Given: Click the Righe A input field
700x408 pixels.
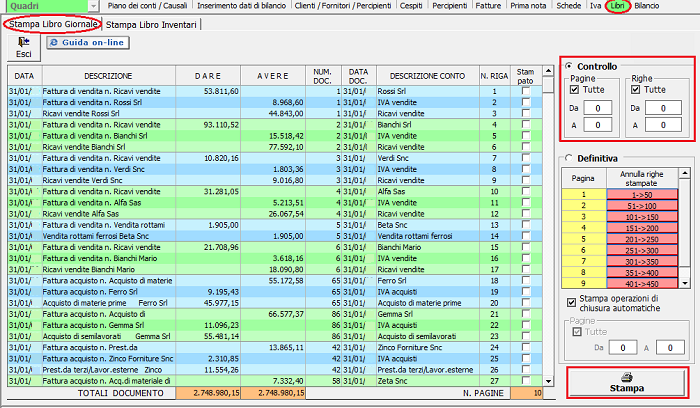Looking at the screenshot, I should pos(663,125).
